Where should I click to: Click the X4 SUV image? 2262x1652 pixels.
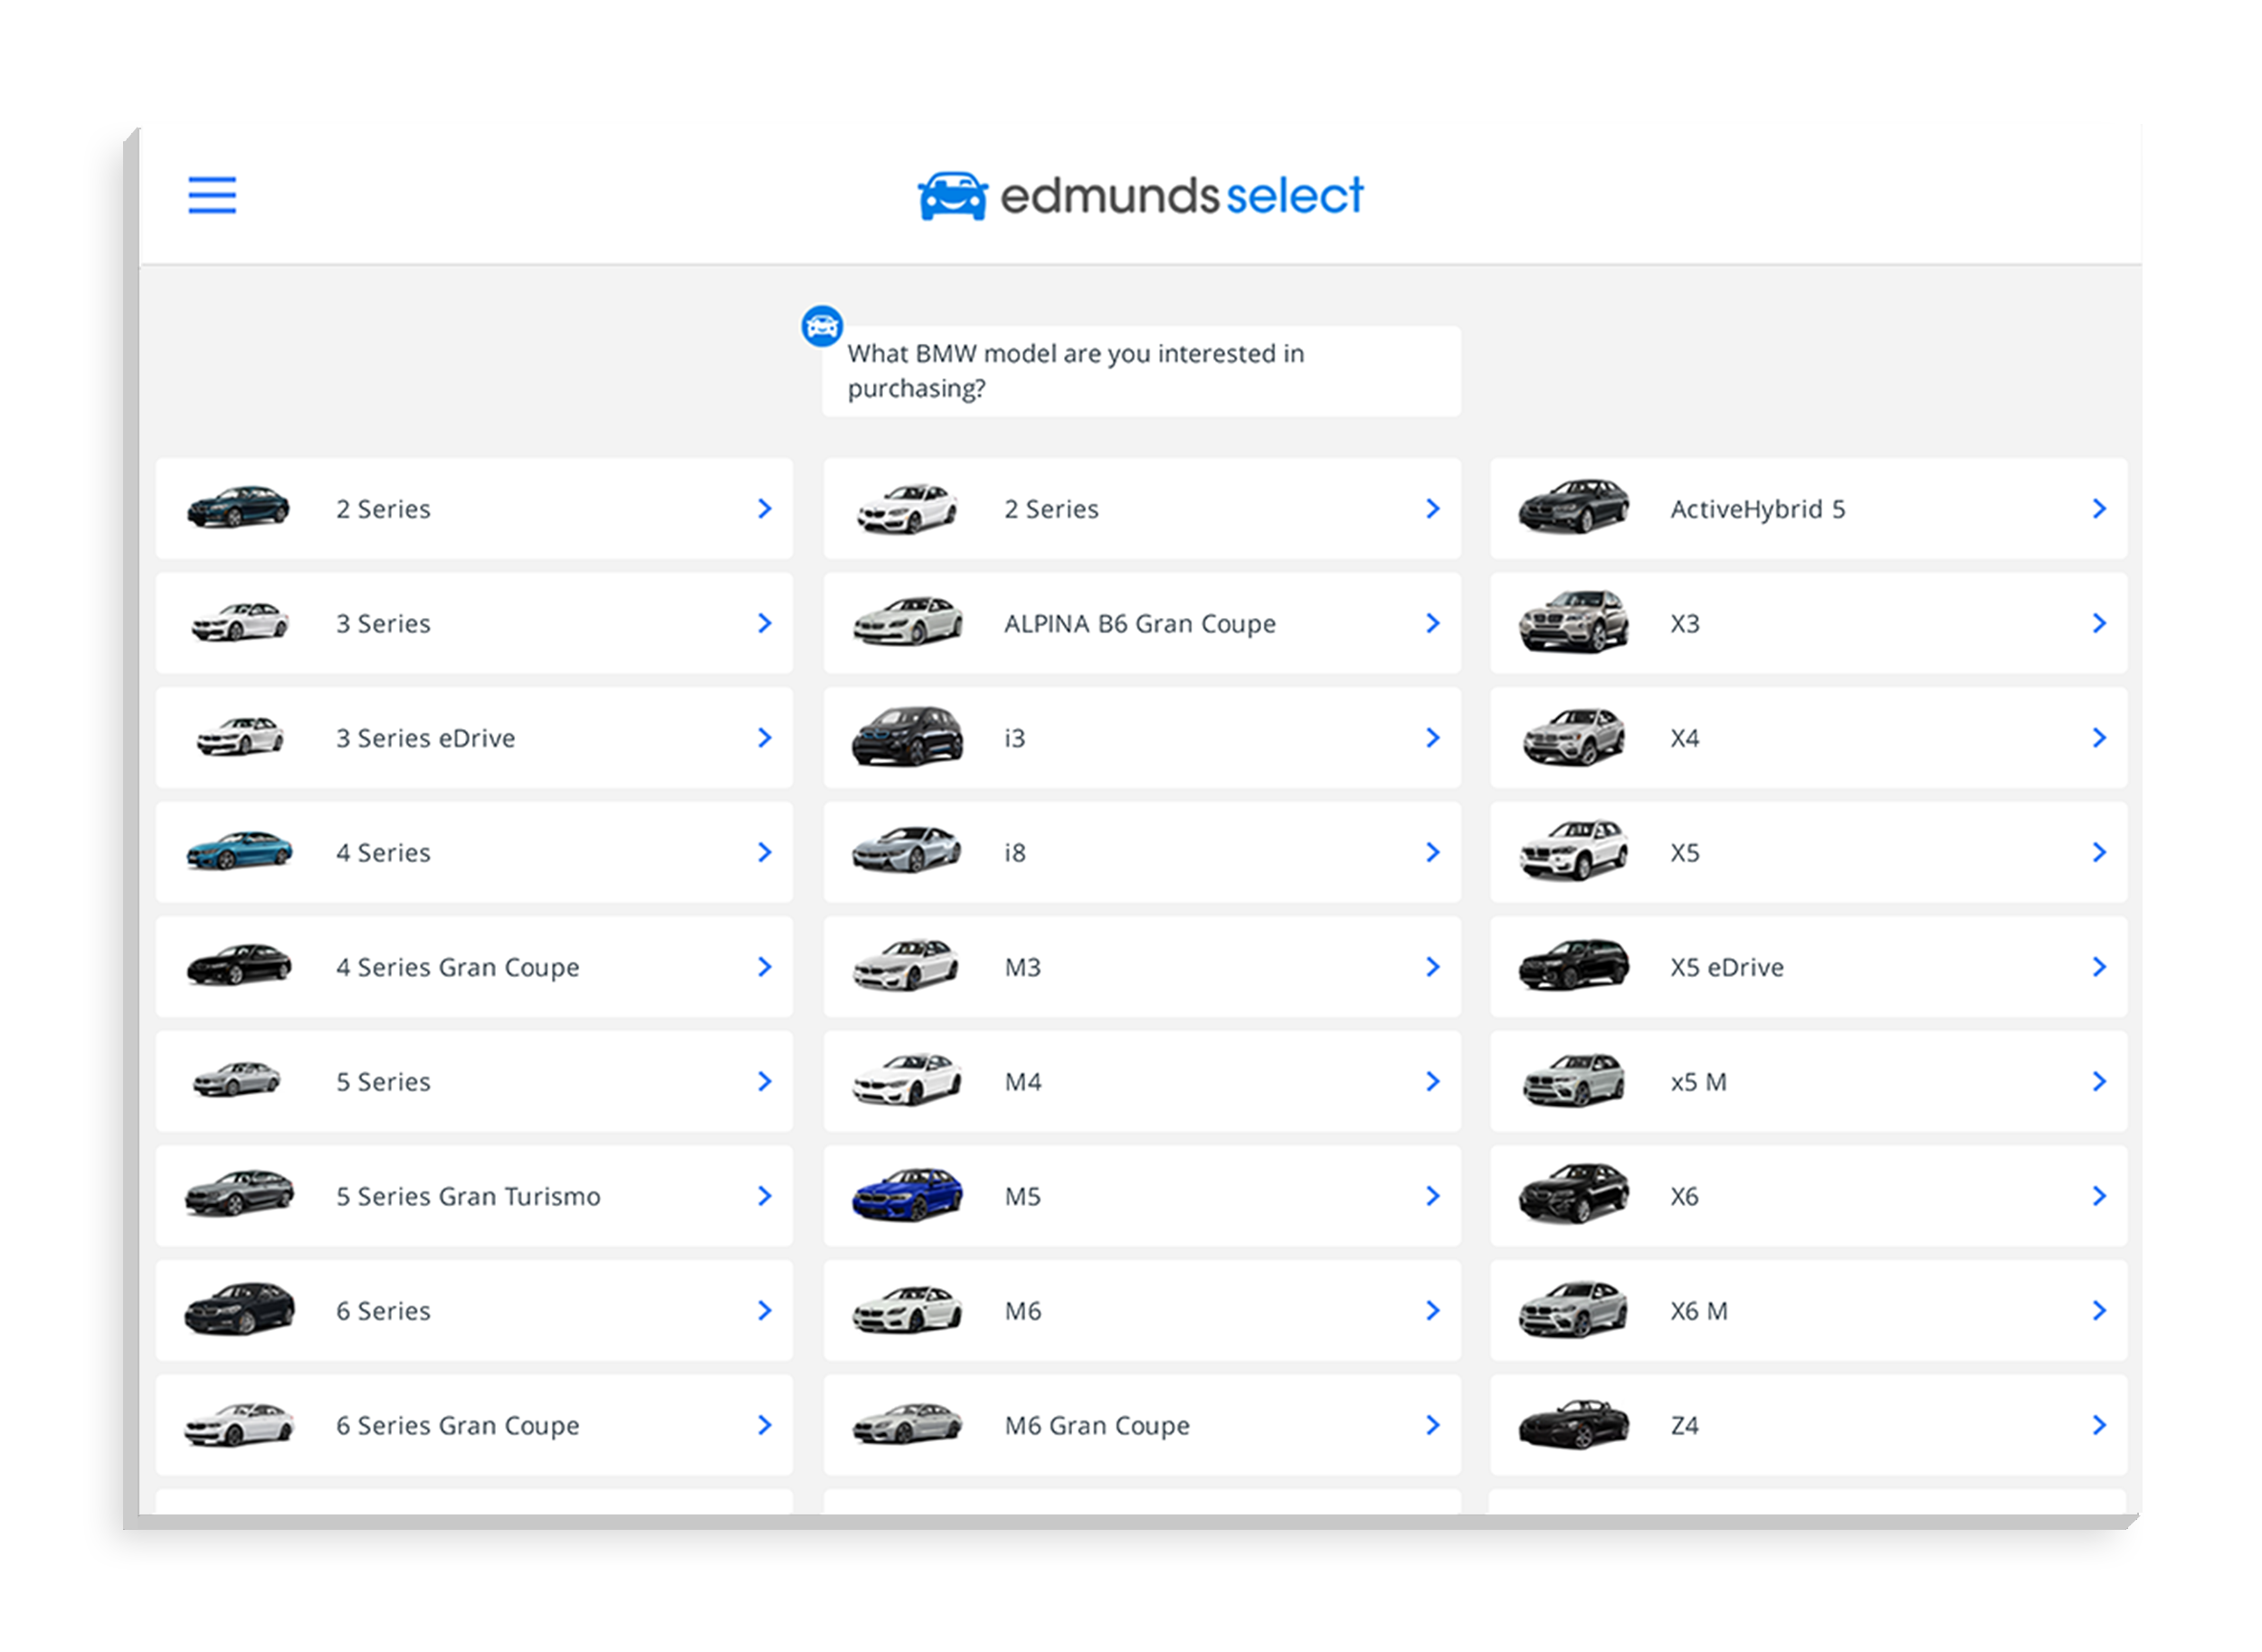click(1573, 737)
